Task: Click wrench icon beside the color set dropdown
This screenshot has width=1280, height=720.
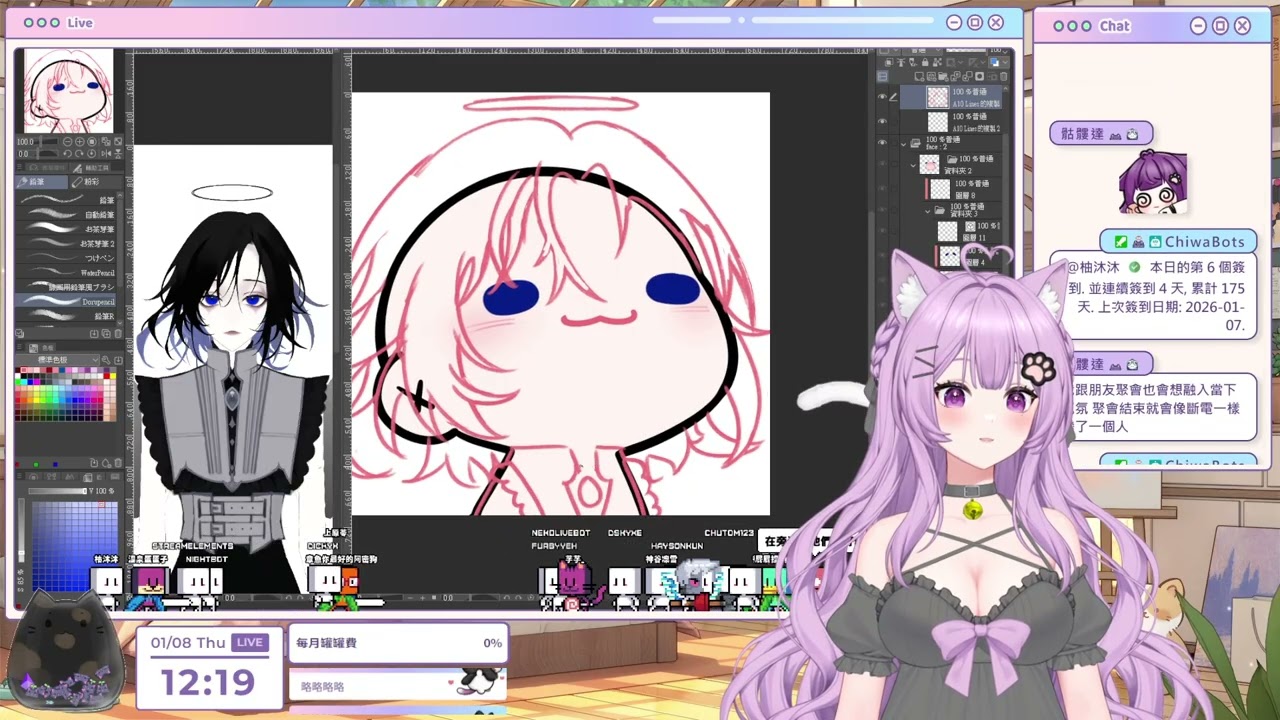Action: (105, 359)
